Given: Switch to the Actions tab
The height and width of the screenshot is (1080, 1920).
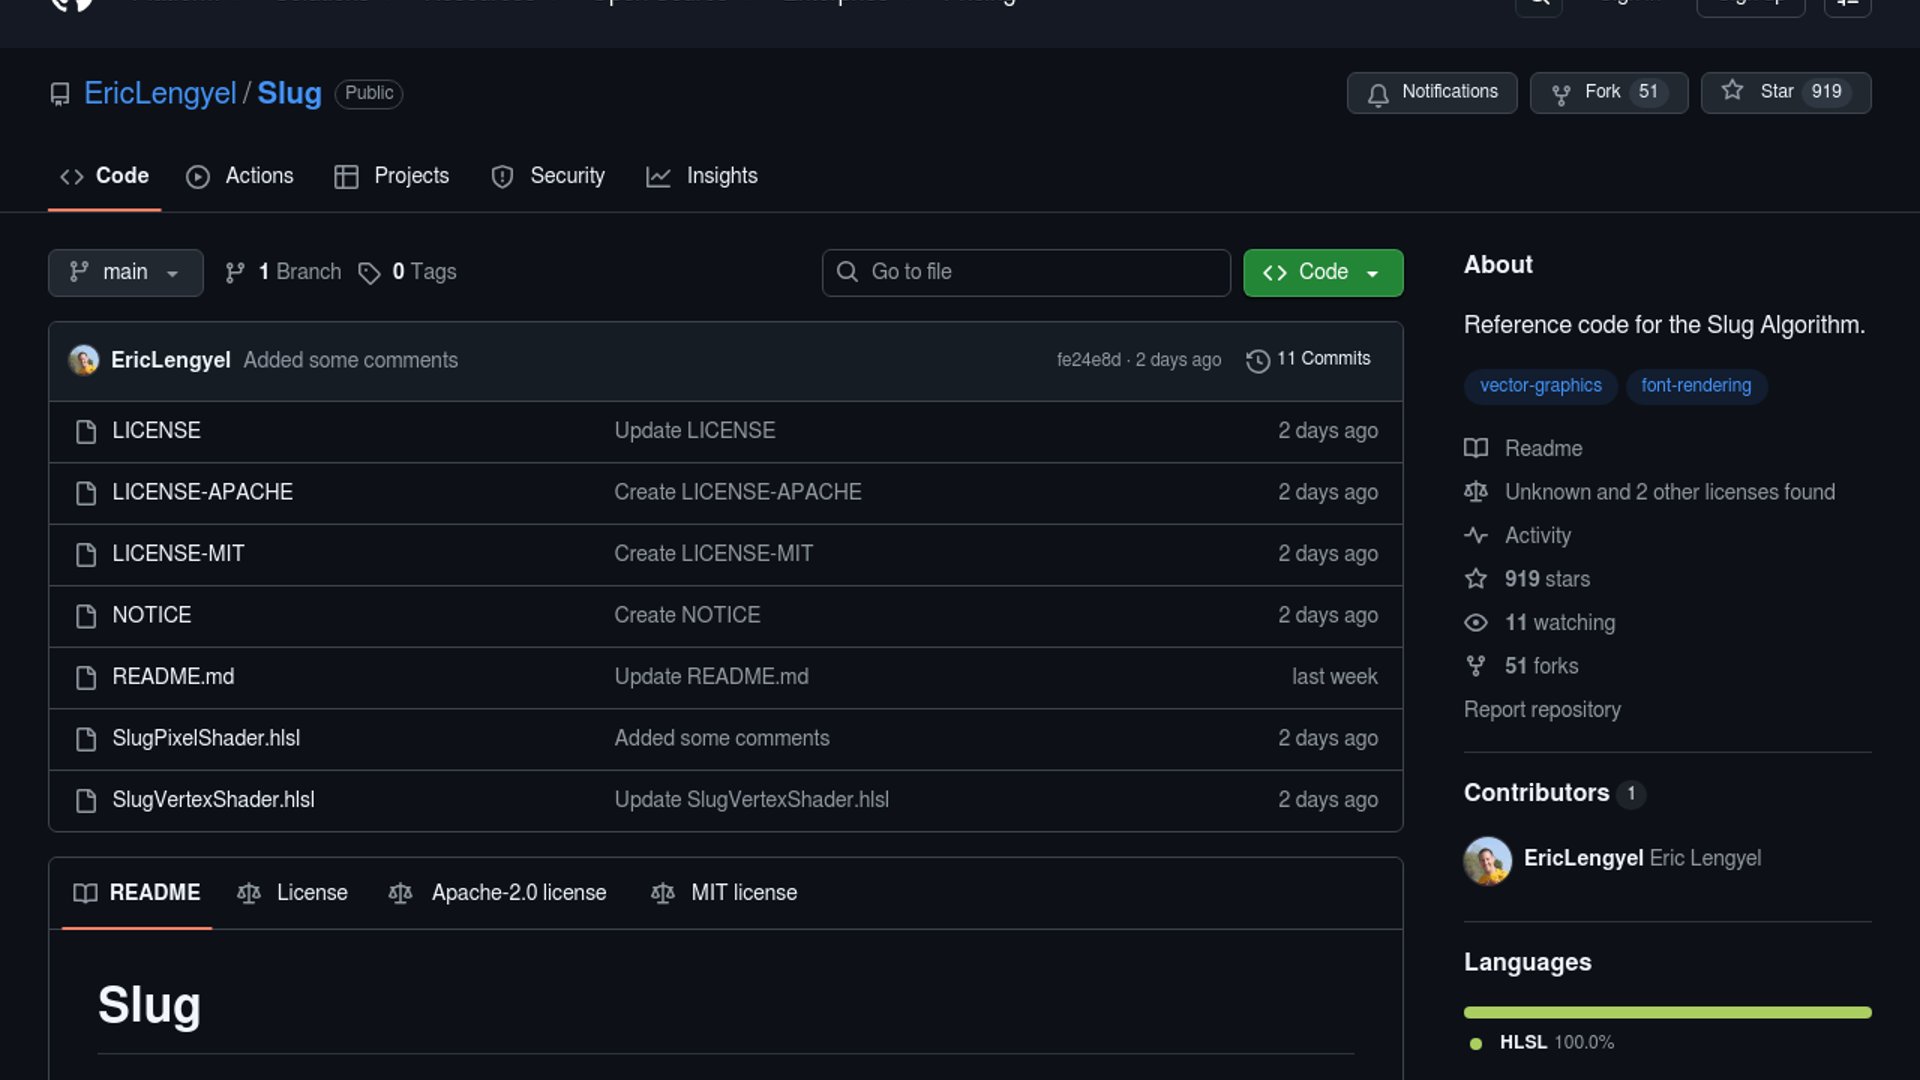Looking at the screenshot, I should click(240, 176).
